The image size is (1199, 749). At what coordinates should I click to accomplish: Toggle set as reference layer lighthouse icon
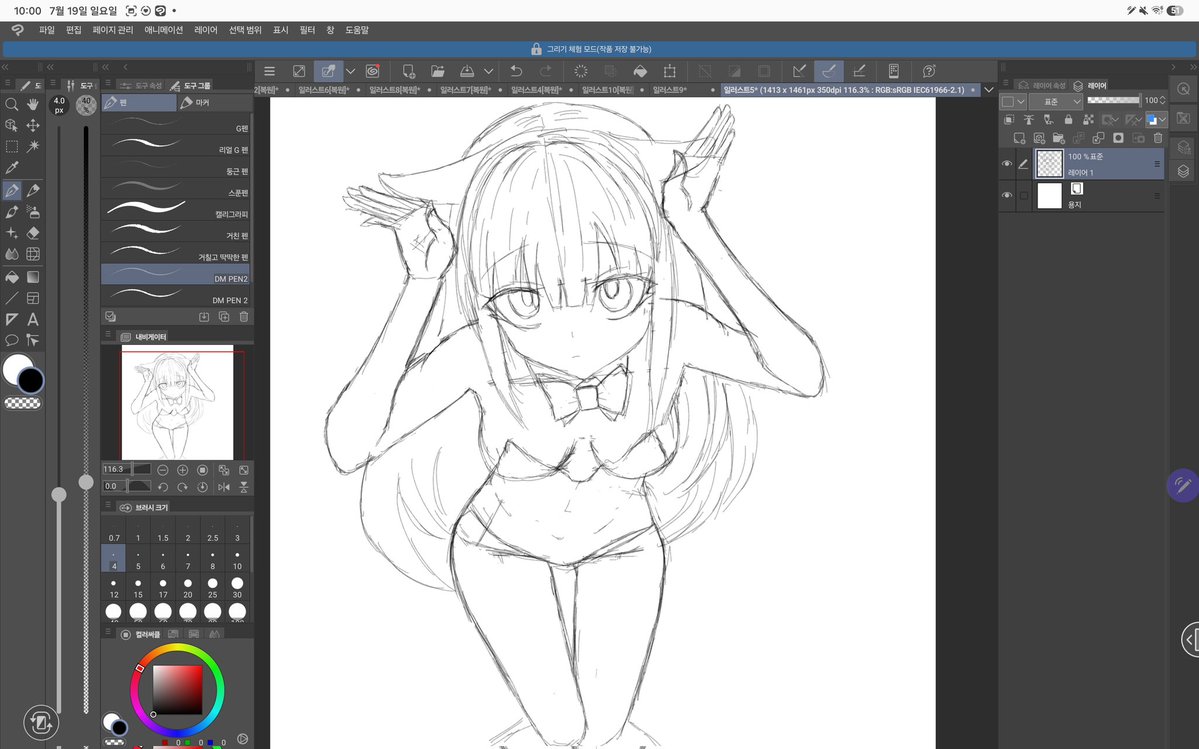pyautogui.click(x=1028, y=119)
